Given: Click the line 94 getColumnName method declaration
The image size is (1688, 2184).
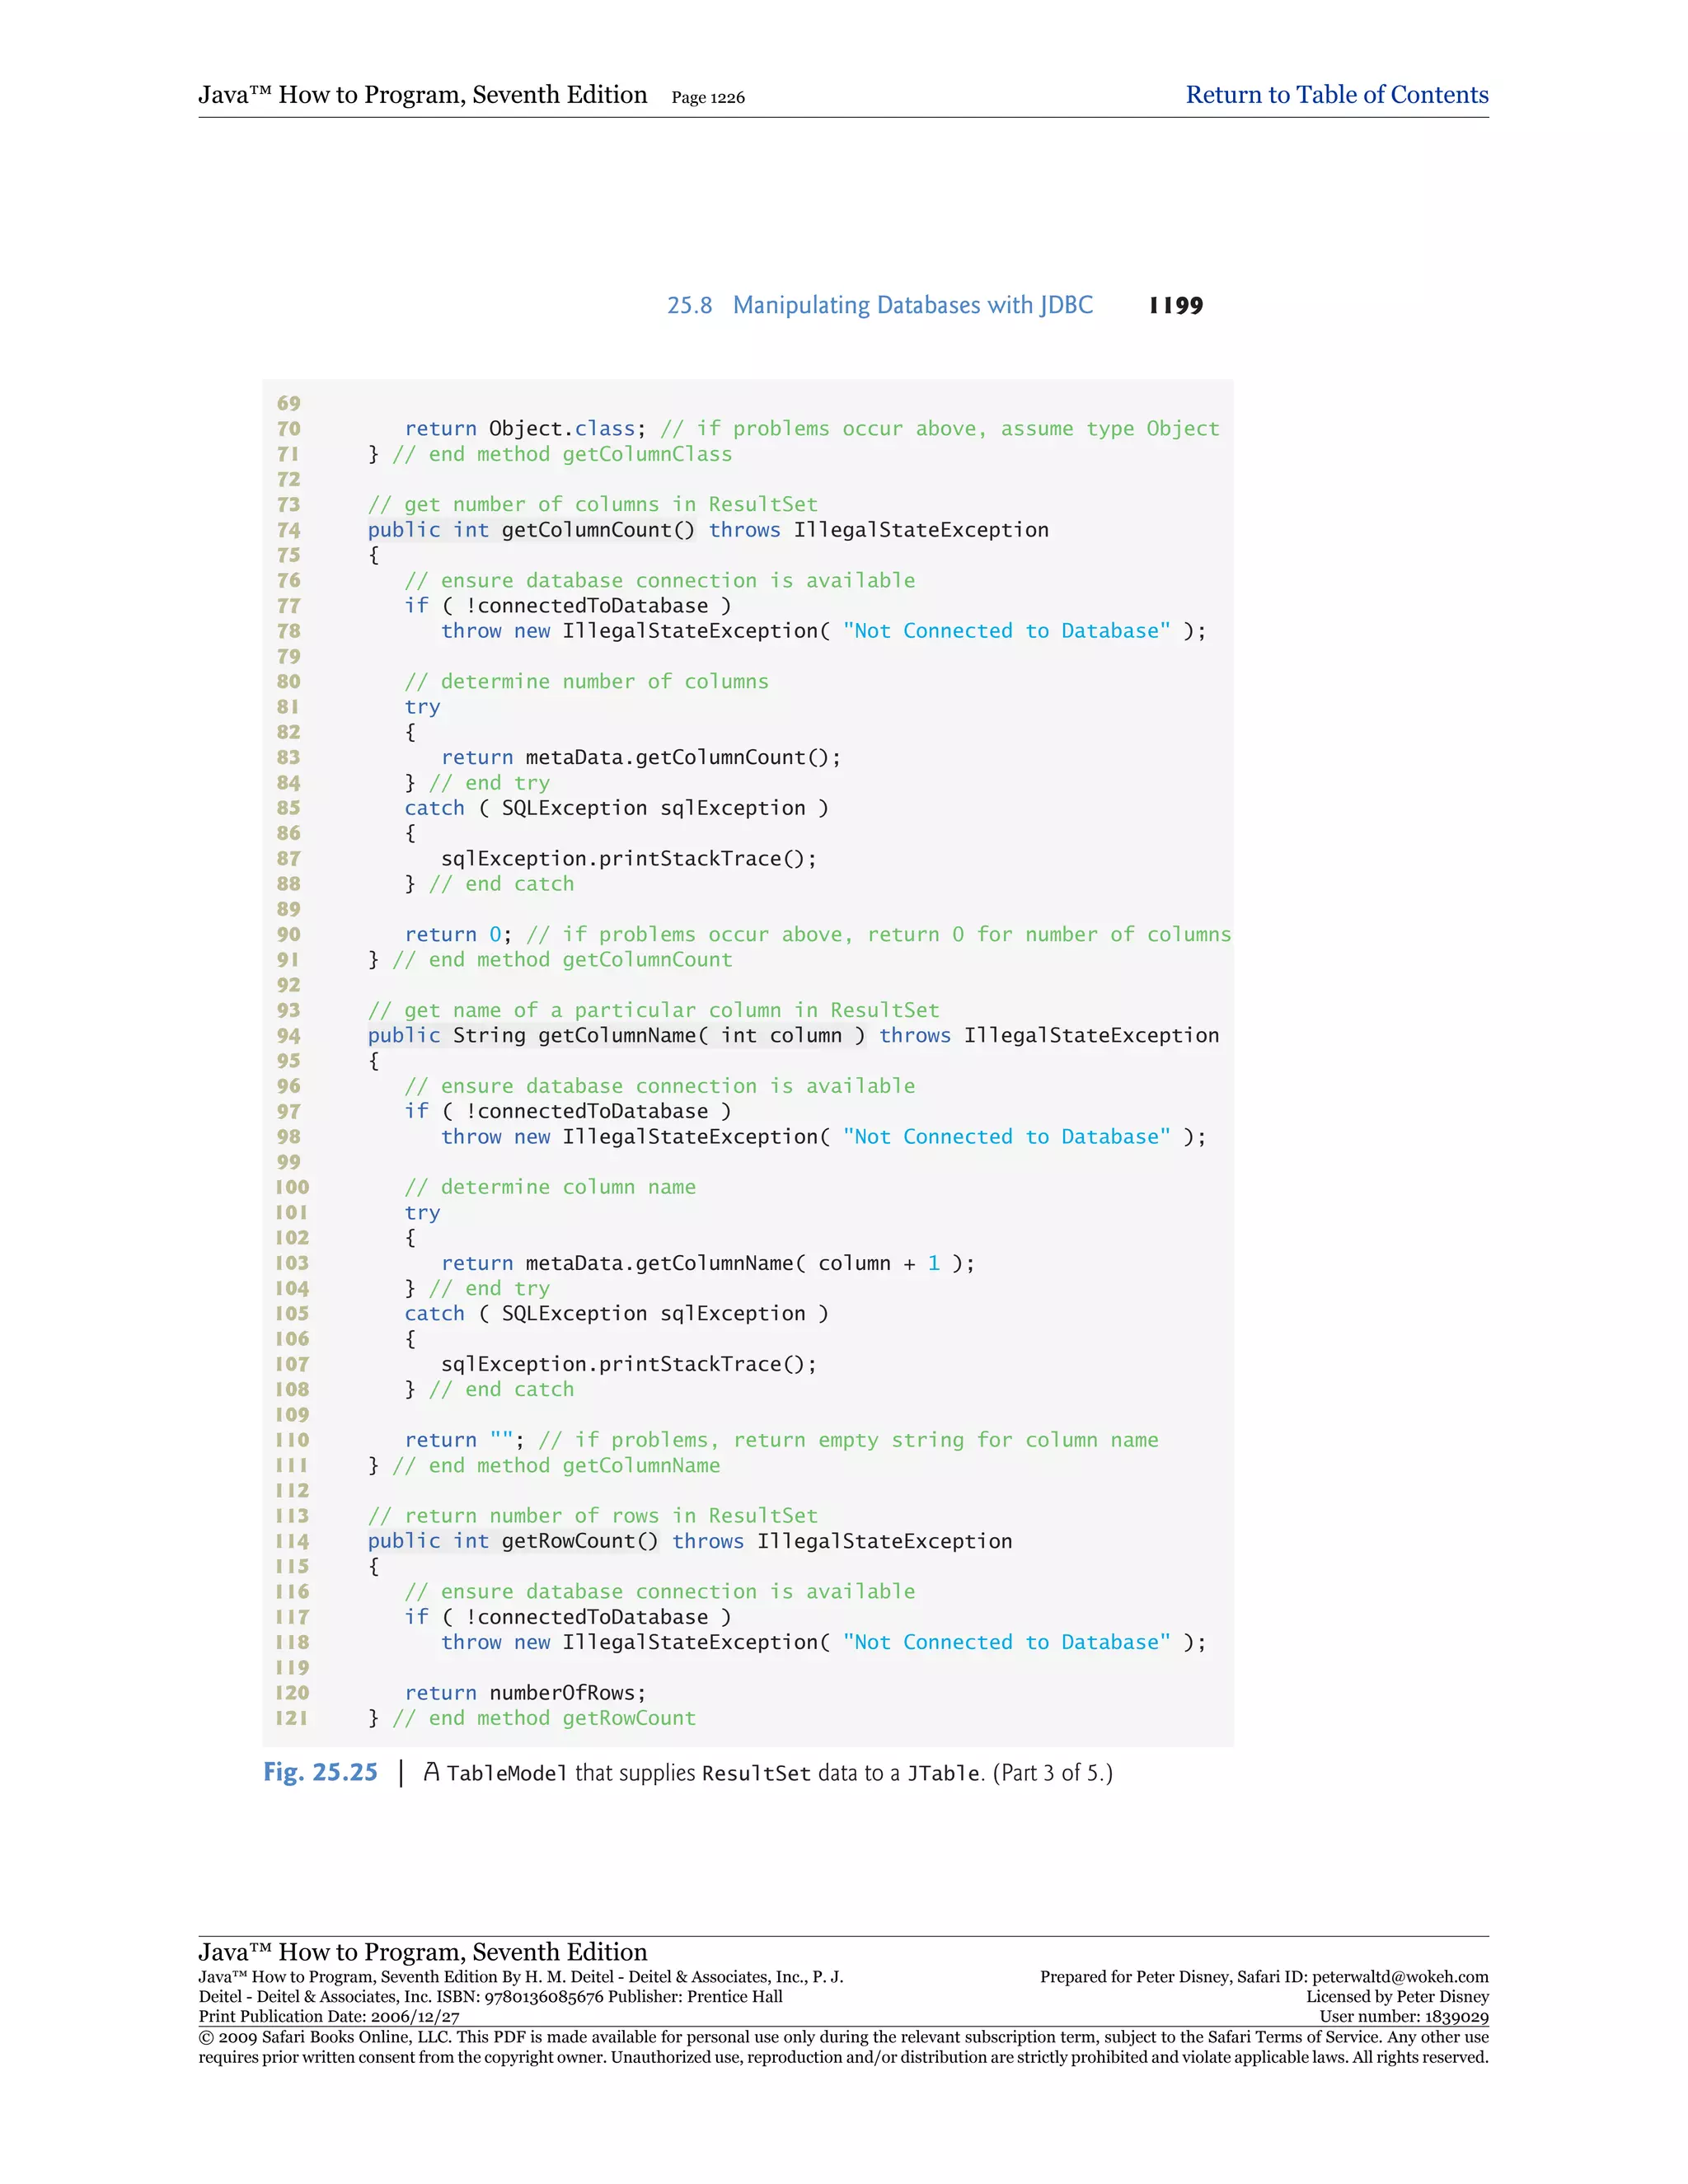Looking at the screenshot, I should click(792, 1035).
